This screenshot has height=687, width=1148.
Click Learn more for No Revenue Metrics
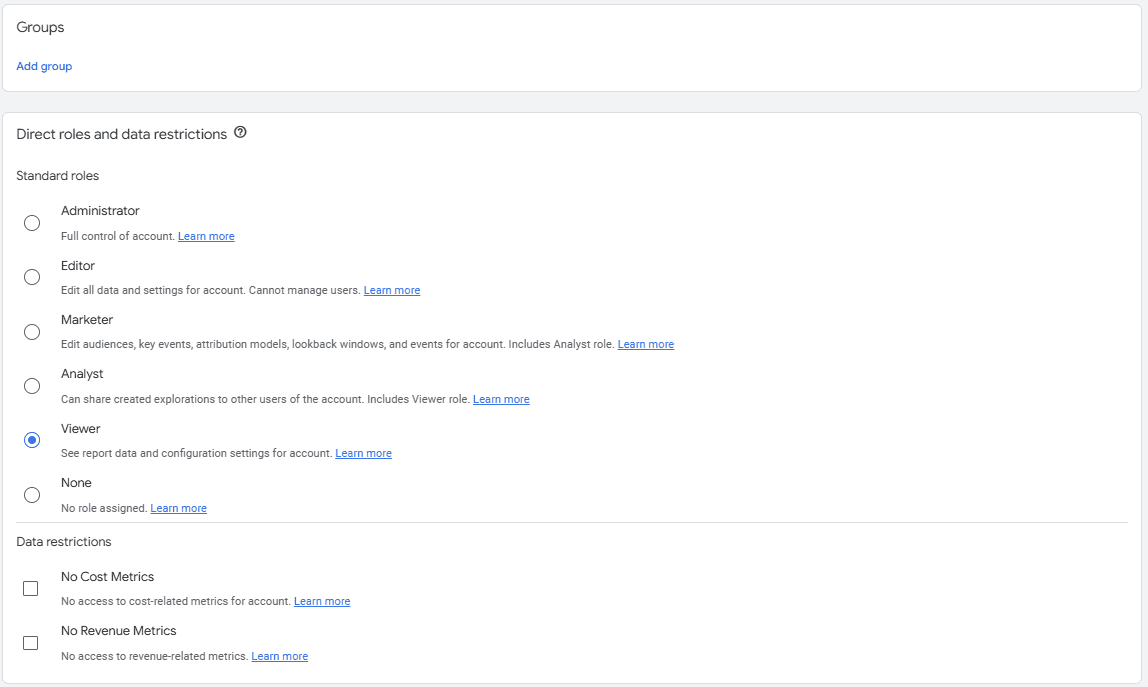279,656
